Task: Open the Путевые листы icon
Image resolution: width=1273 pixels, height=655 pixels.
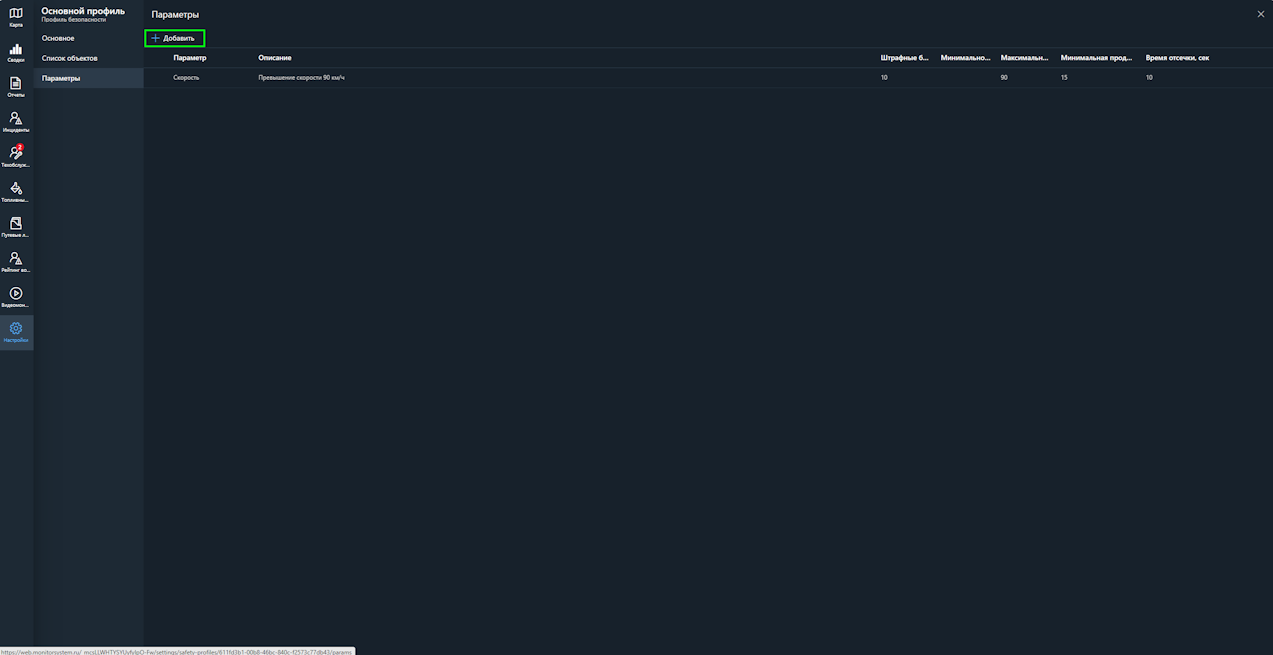Action: click(16, 226)
